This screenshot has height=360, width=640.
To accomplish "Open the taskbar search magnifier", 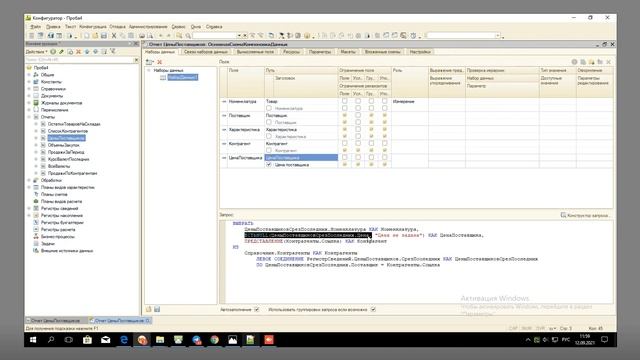I will tap(51, 340).
